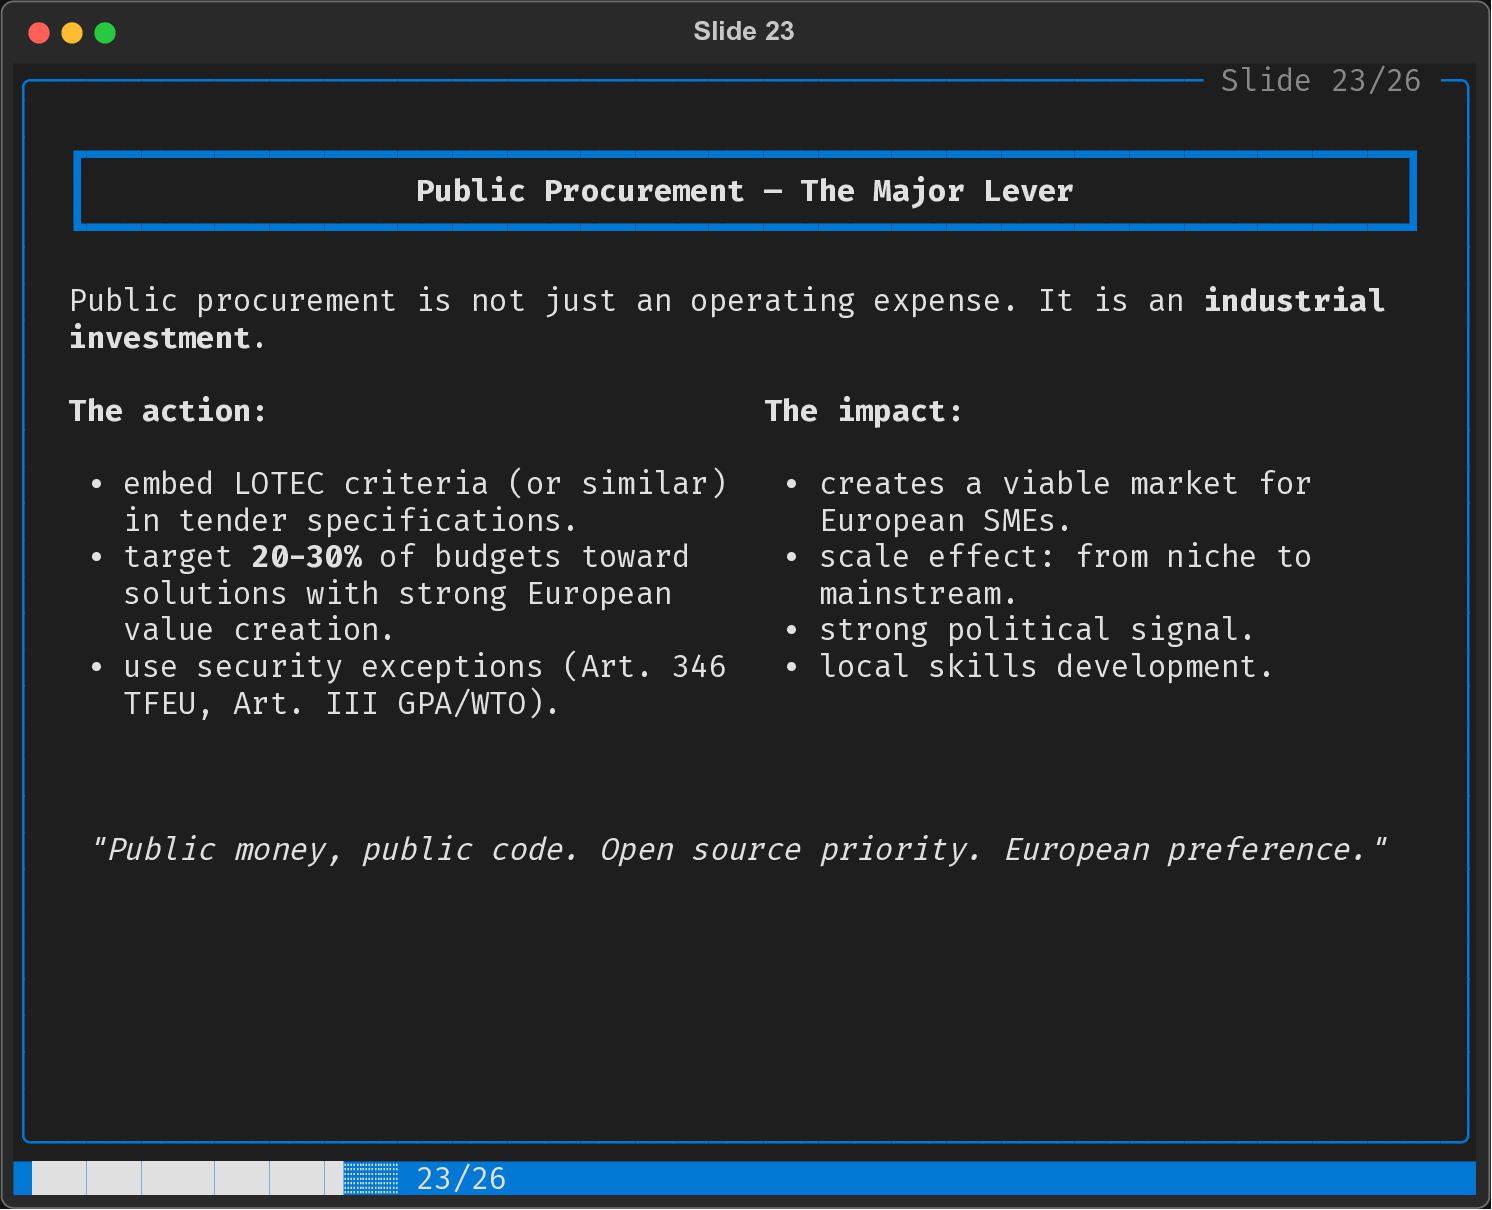Click the 'Public Procurement — The Major Lever' title
1492x1210 pixels.
click(x=744, y=191)
